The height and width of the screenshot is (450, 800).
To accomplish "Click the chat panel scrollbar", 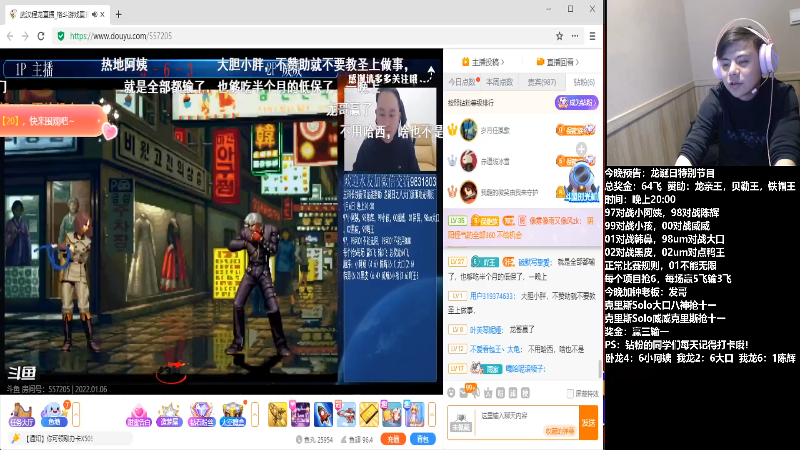I will tap(599, 369).
